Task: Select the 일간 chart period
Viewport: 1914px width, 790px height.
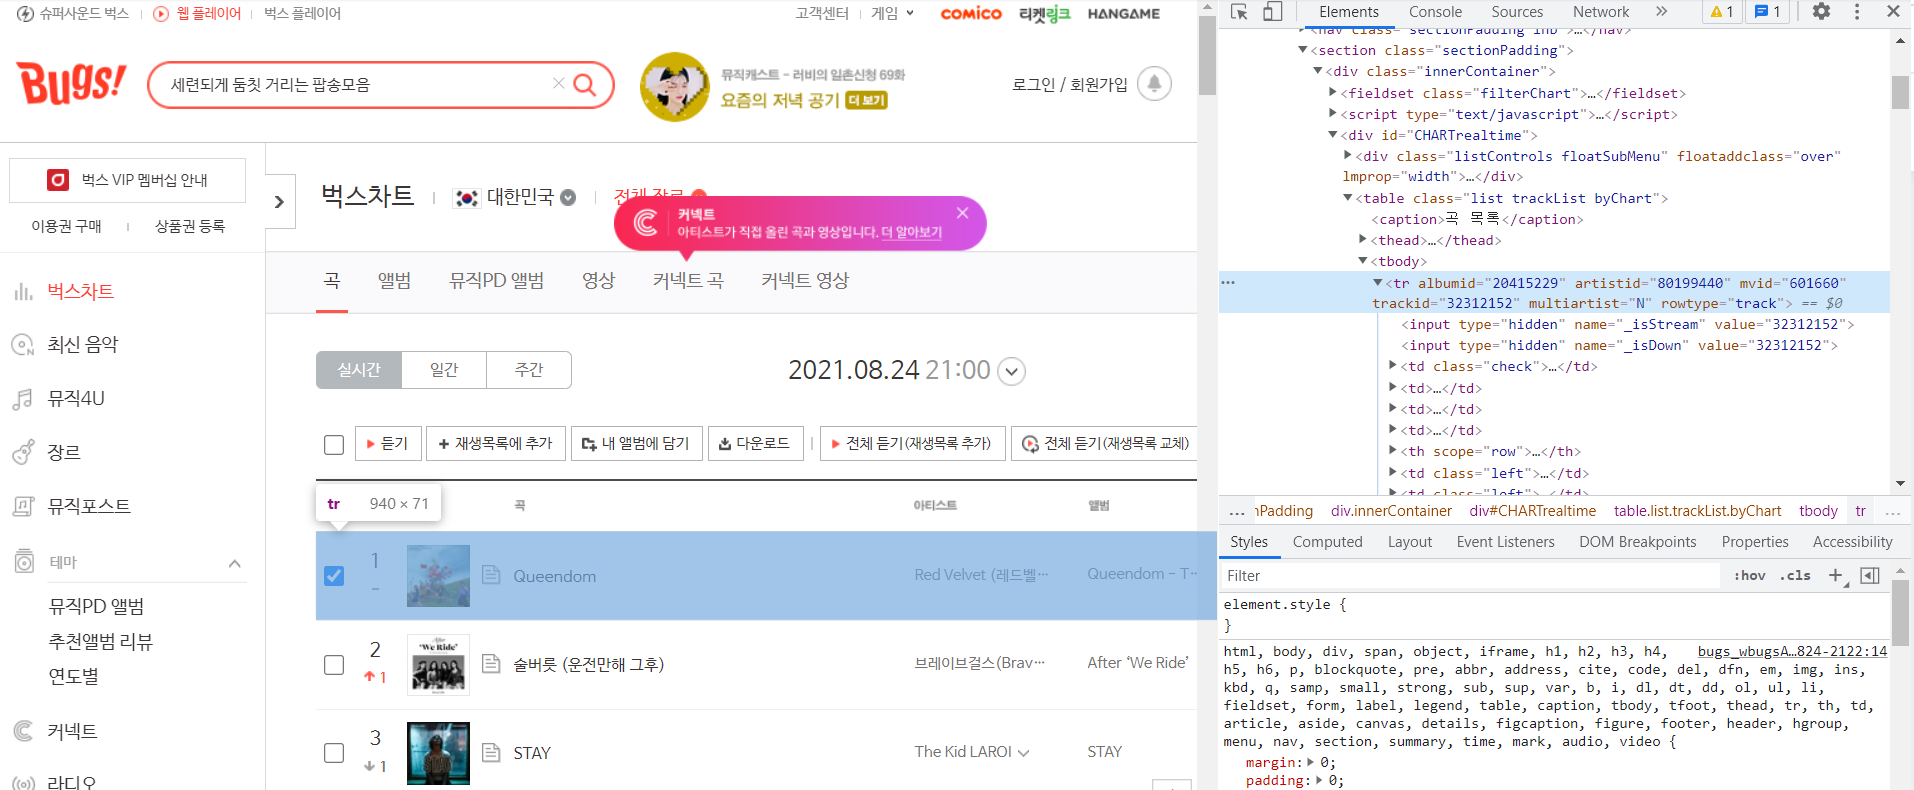Action: (x=444, y=370)
